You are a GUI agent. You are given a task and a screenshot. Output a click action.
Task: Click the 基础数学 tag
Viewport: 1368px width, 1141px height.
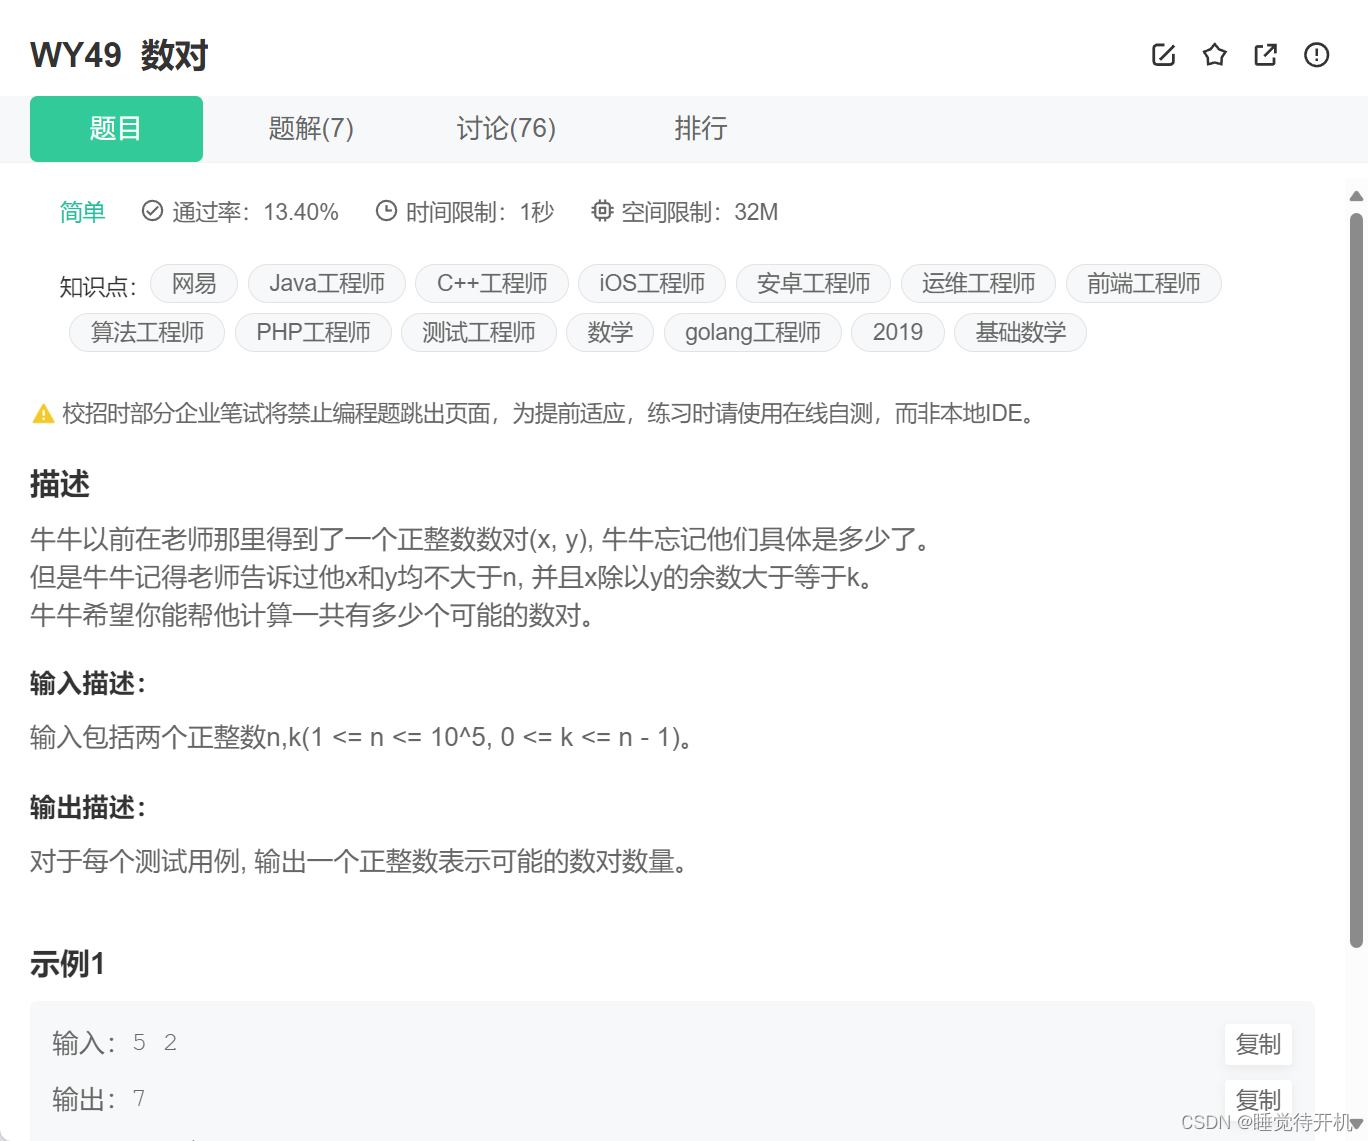pyautogui.click(x=1021, y=333)
